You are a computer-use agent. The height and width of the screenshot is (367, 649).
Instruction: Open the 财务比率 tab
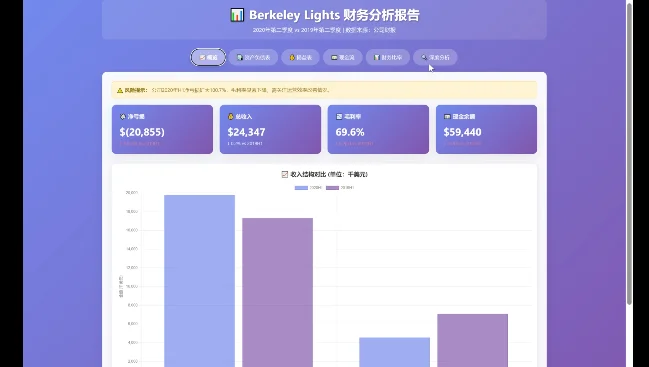point(387,58)
